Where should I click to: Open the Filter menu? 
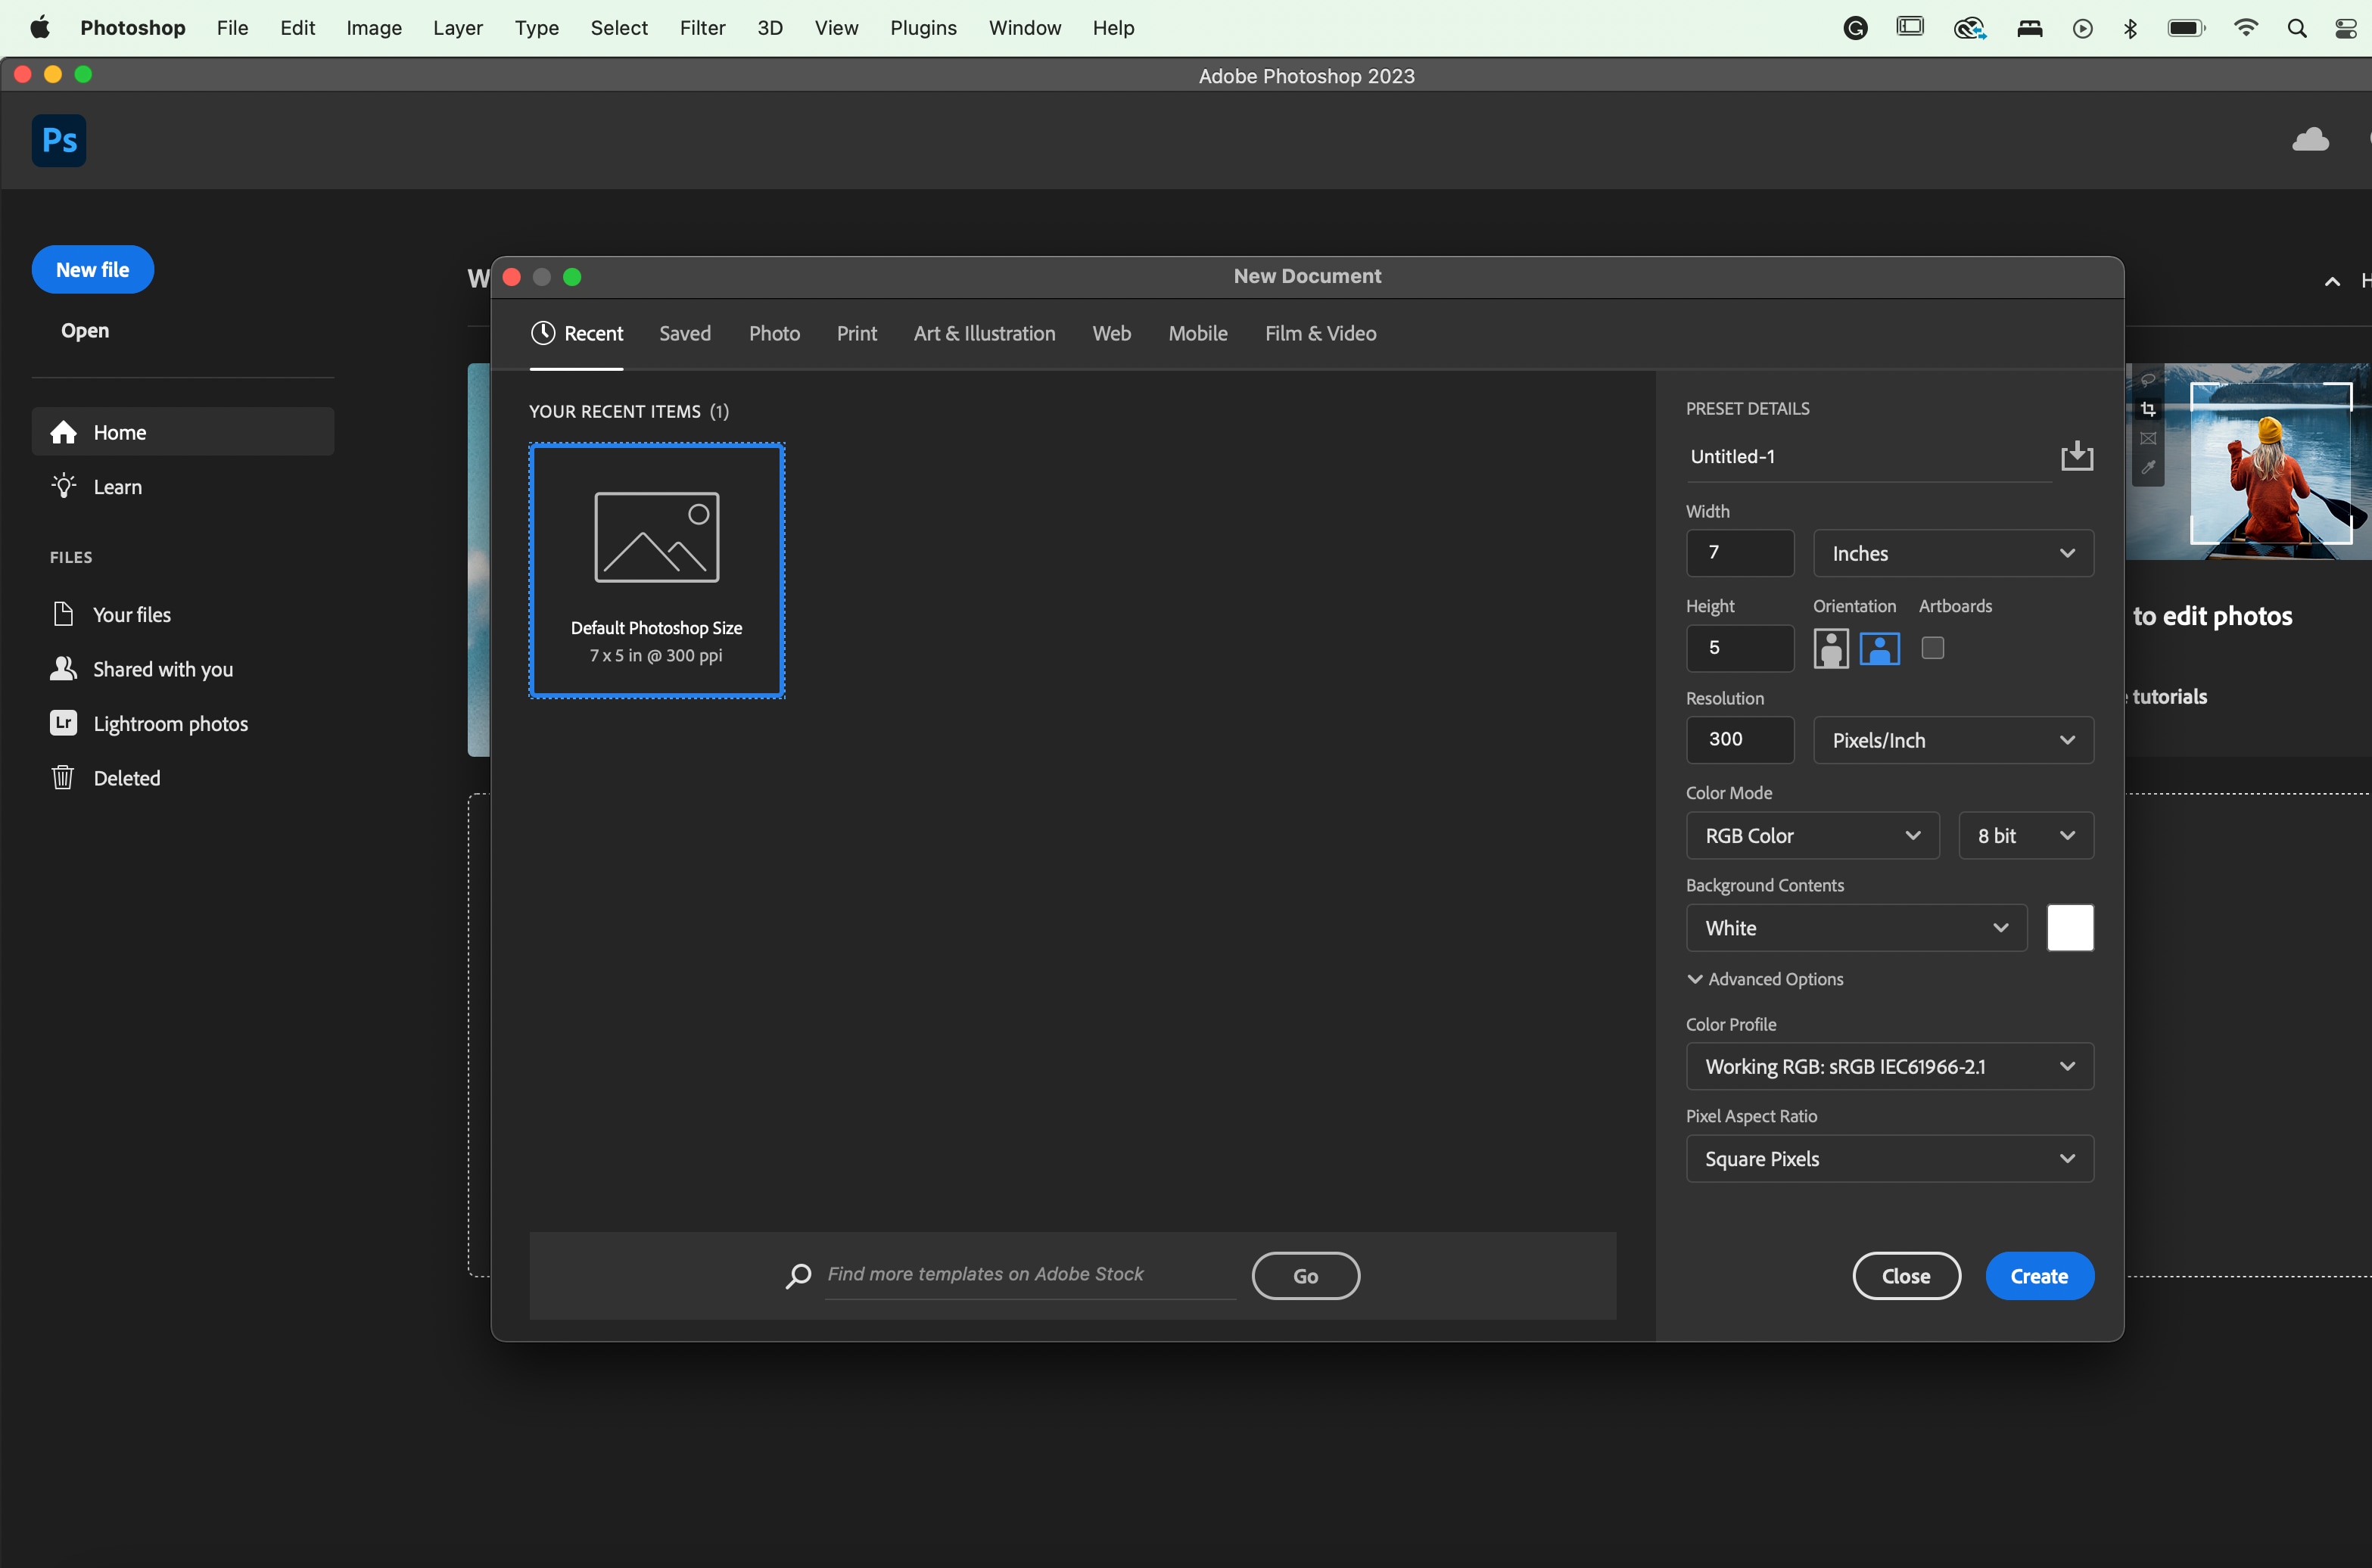click(702, 28)
